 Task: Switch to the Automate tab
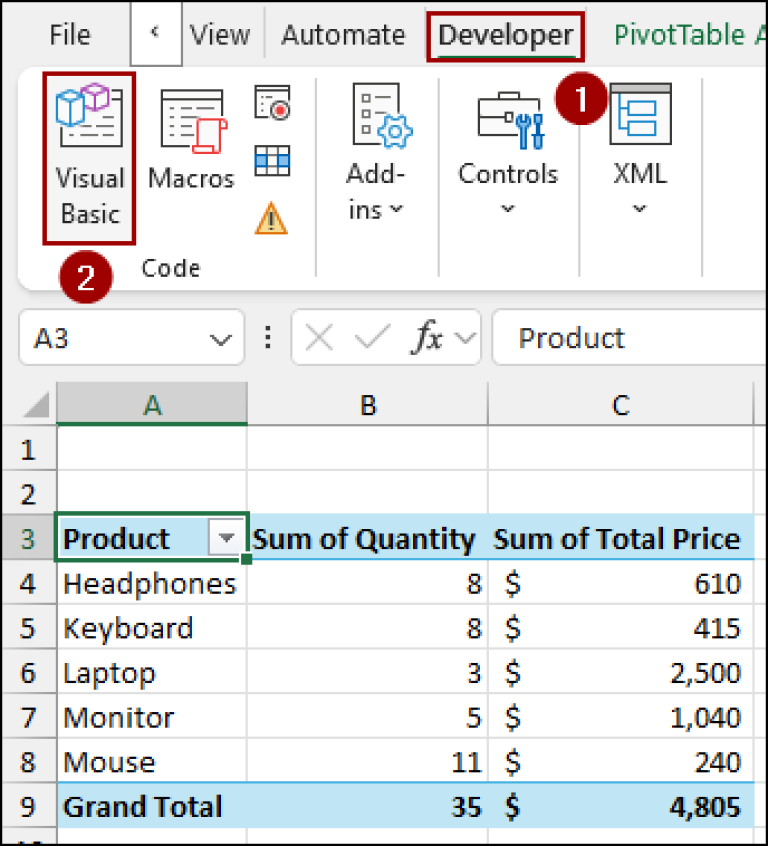(344, 36)
